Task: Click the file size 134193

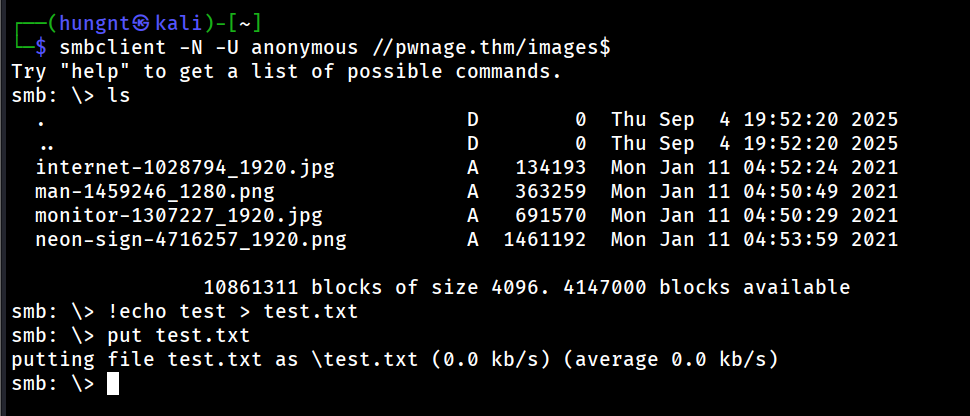Action: pos(551,167)
